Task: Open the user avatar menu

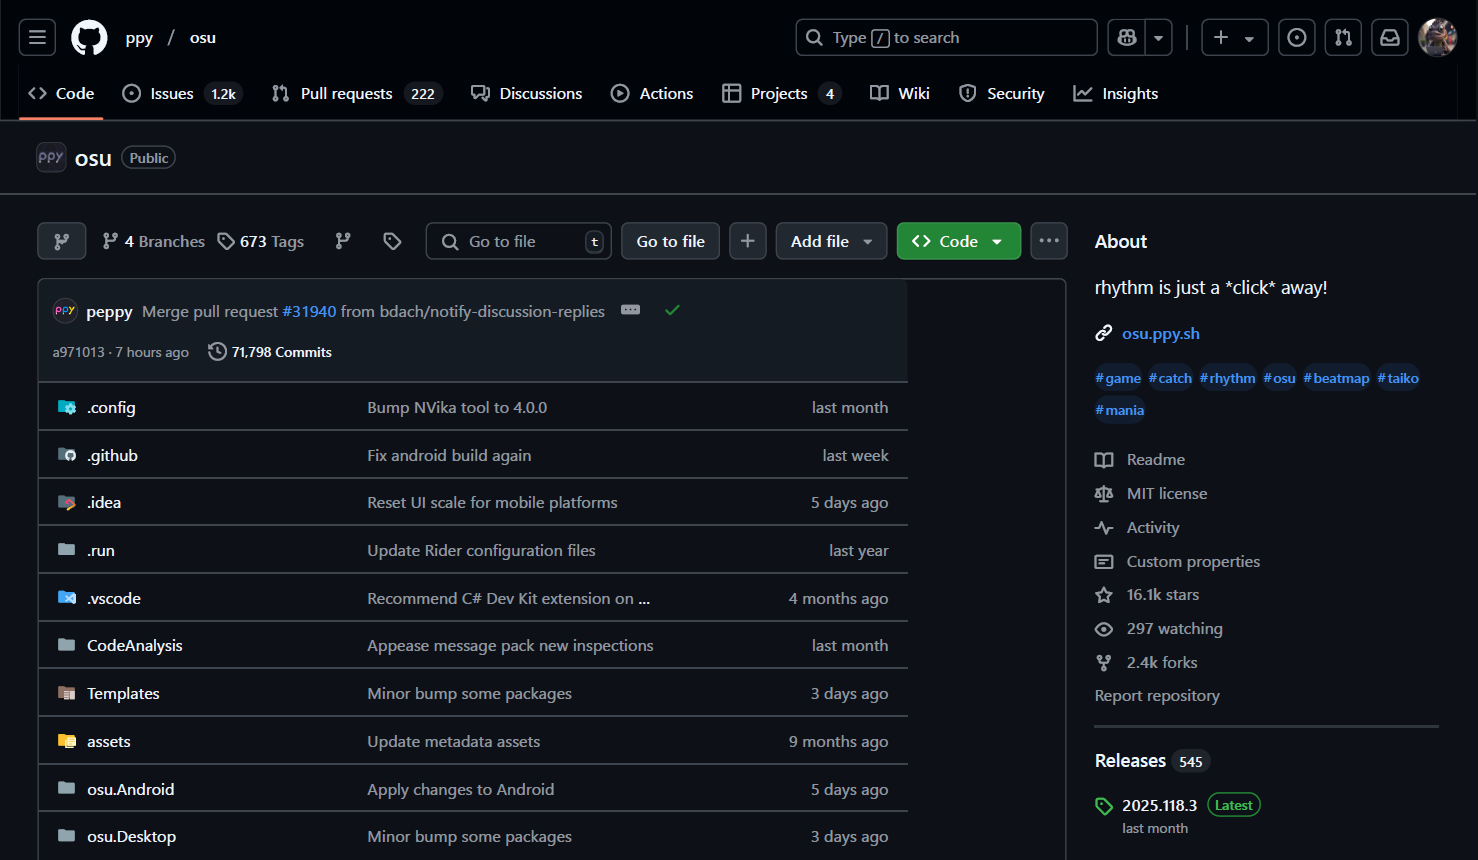Action: click(1437, 38)
